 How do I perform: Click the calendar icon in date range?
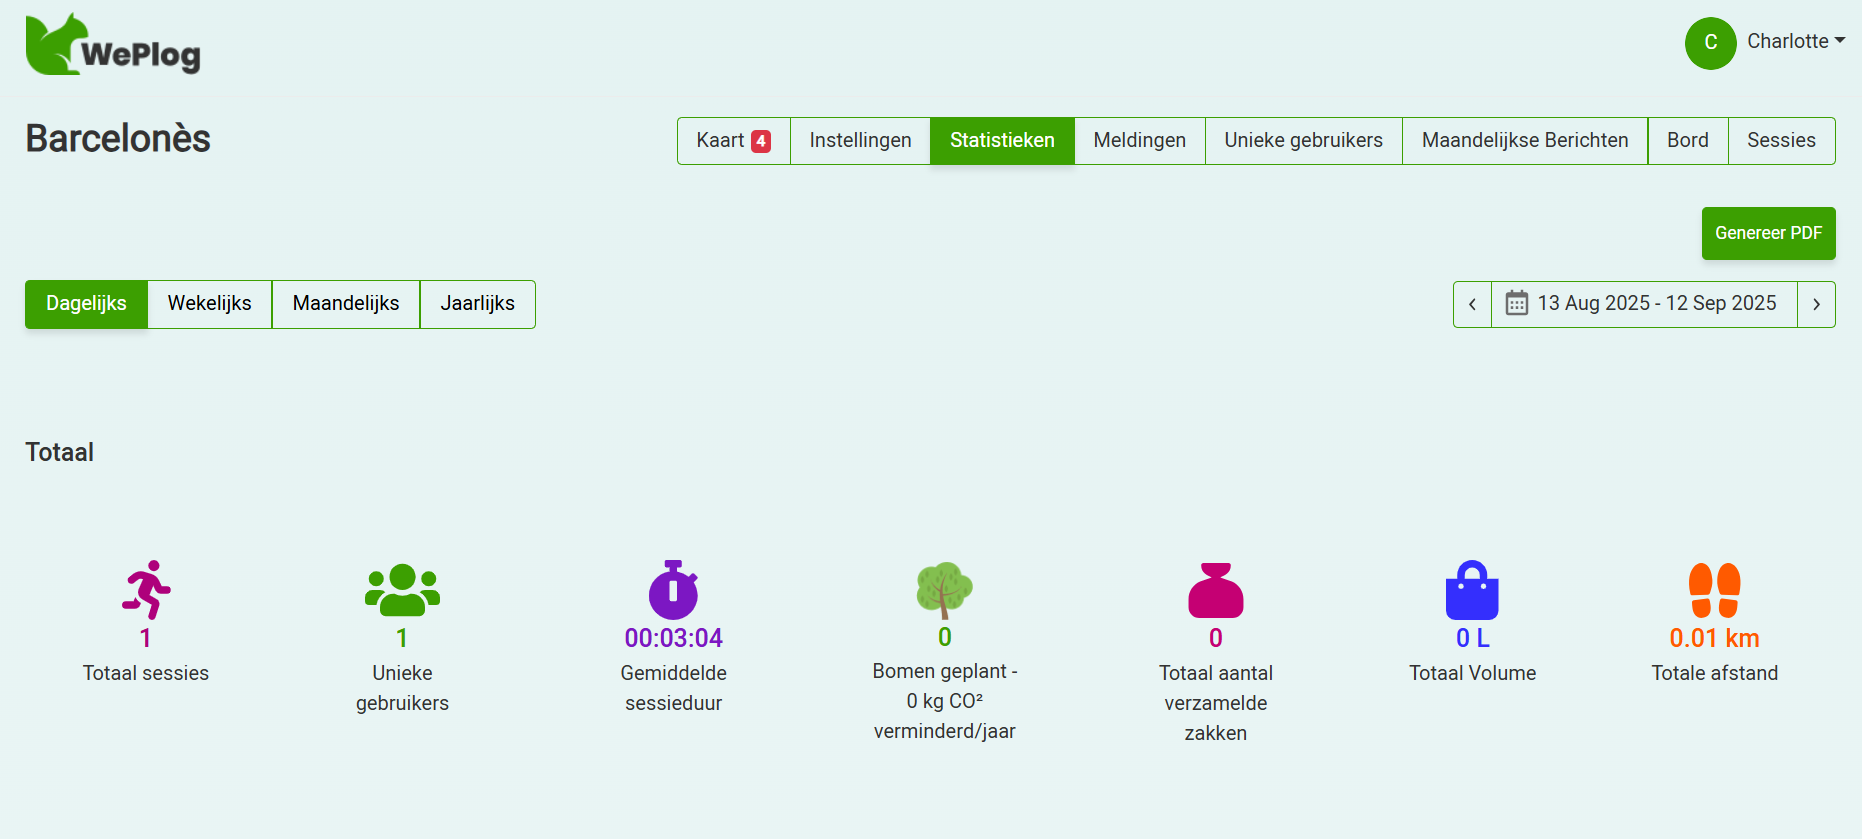(1516, 303)
